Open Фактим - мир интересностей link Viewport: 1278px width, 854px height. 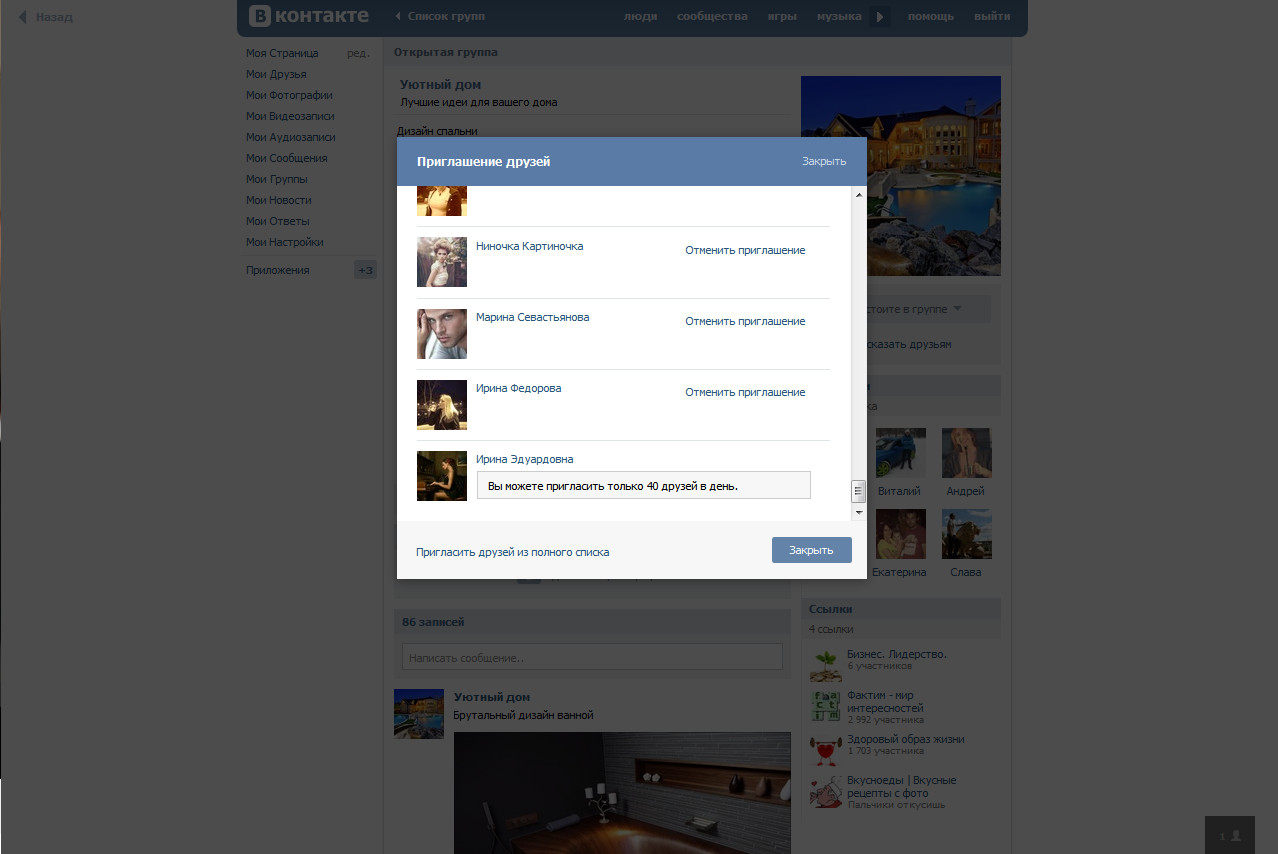click(885, 701)
